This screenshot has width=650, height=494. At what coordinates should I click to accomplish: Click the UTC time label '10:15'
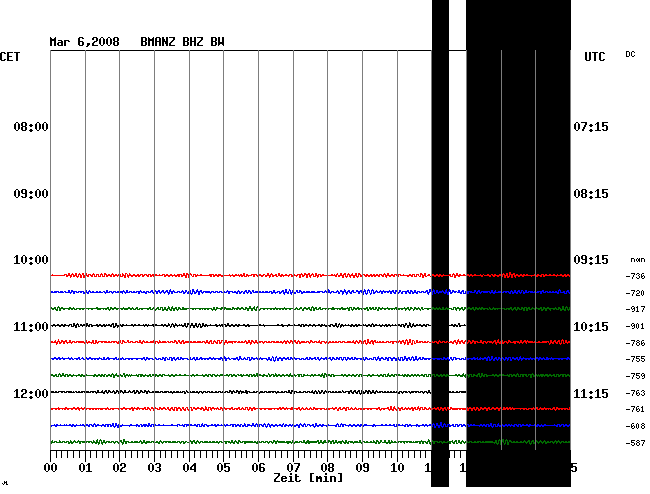pos(591,327)
